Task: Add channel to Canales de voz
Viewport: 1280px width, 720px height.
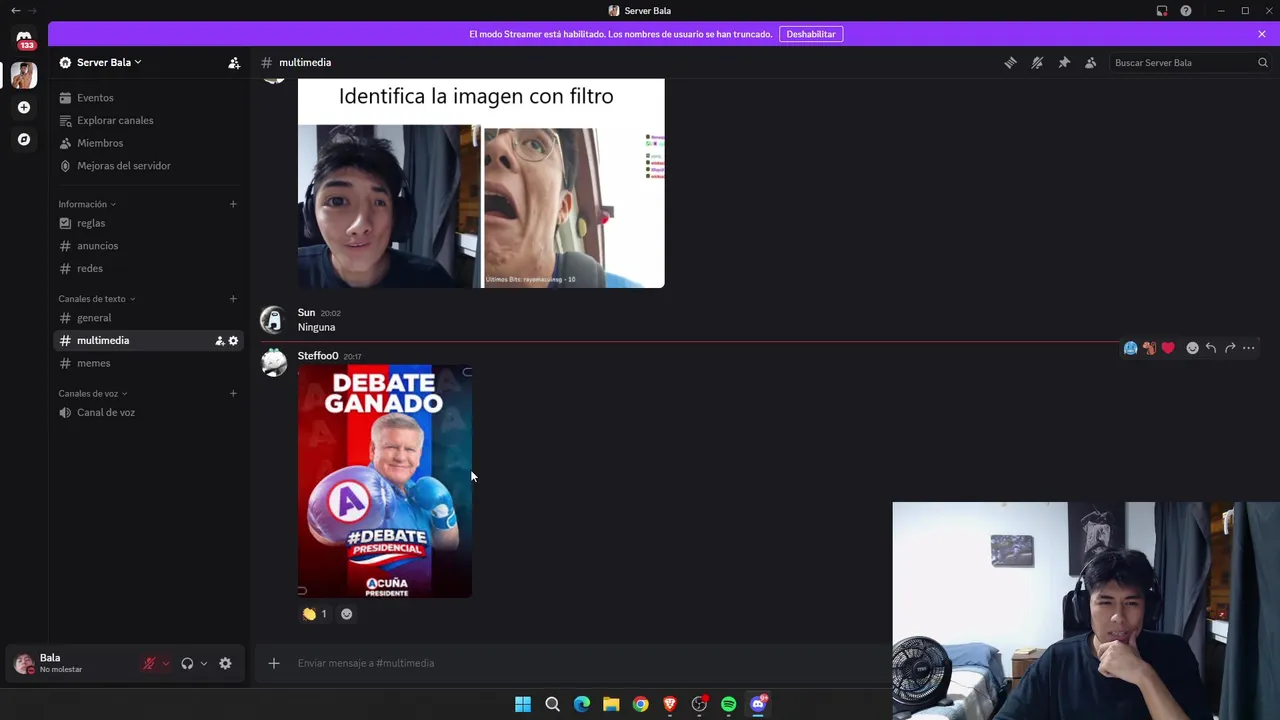Action: pos(233,393)
